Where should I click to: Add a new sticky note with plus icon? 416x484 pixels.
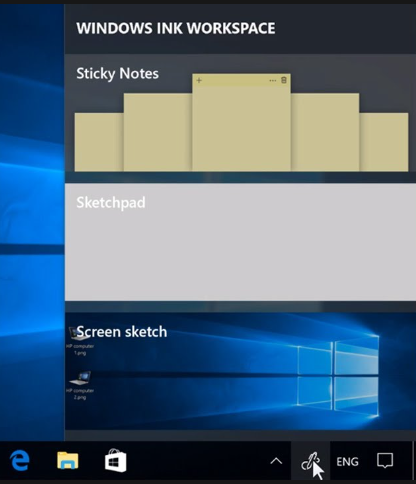tap(199, 80)
